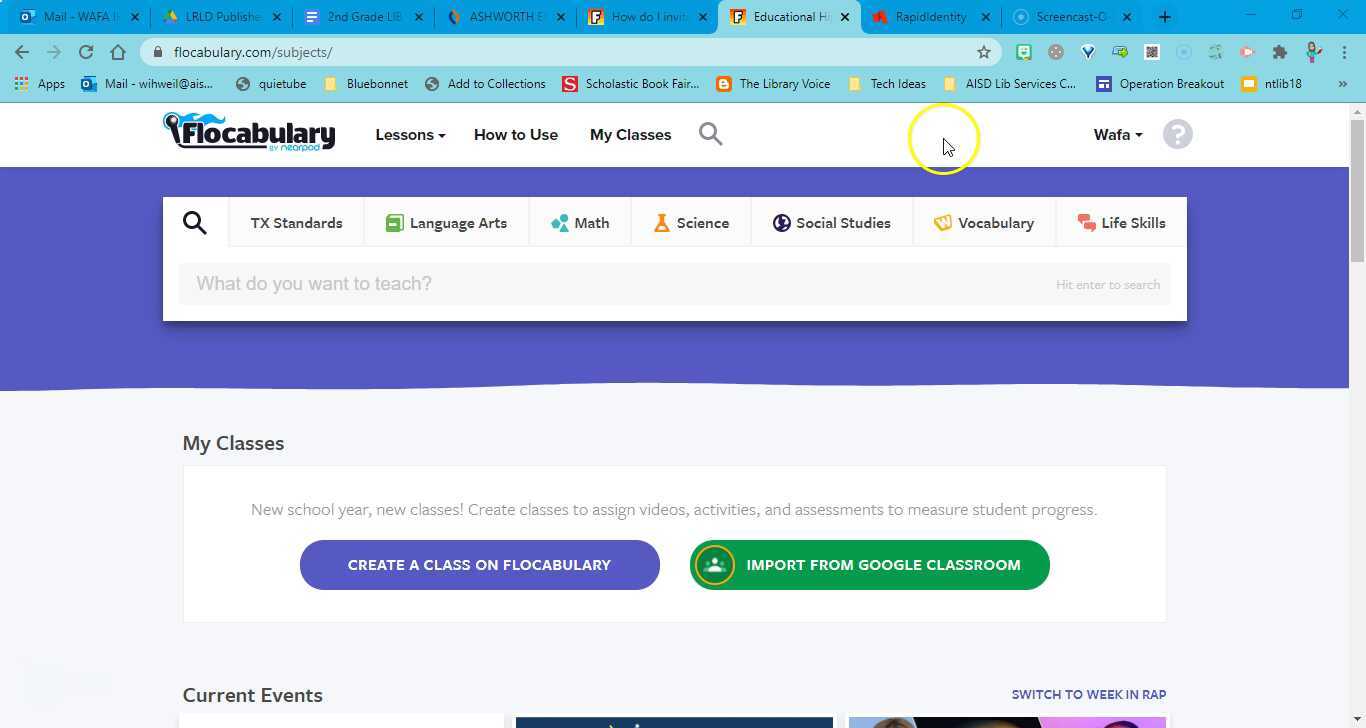Open search using the magnifier icon
The width and height of the screenshot is (1366, 728).
pyautogui.click(x=711, y=133)
